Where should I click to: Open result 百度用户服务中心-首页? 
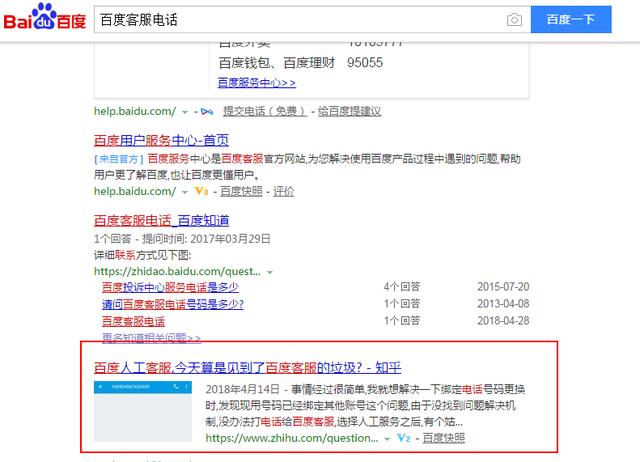click(161, 141)
